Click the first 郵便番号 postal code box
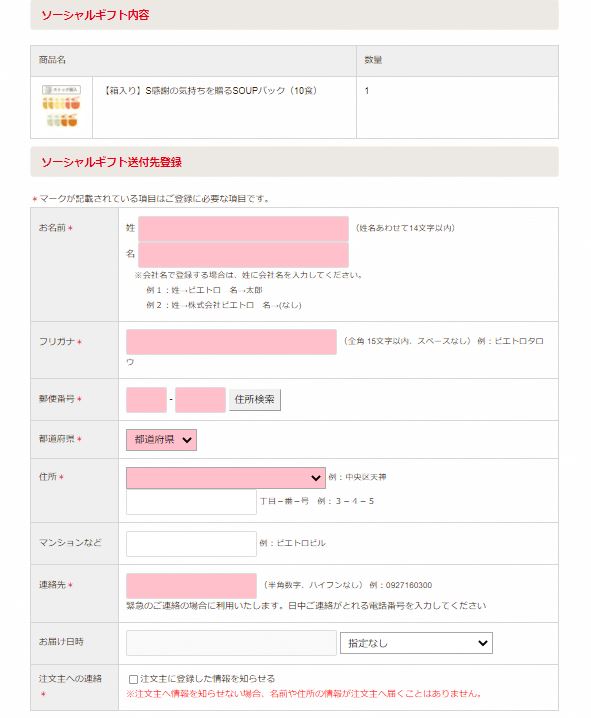 146,400
